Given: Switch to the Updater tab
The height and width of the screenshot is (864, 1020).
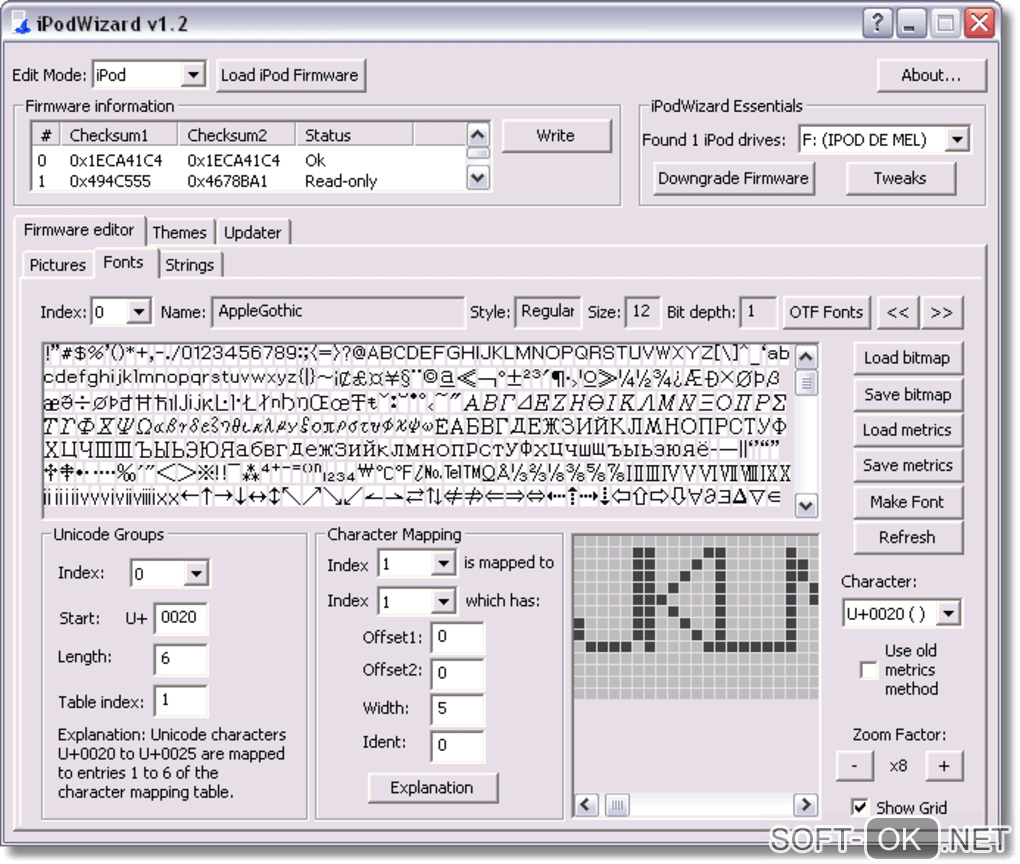Looking at the screenshot, I should 252,232.
